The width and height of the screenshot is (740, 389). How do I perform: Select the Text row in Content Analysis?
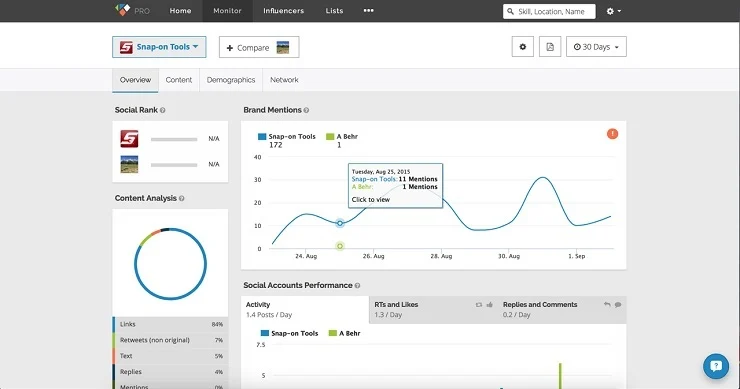click(170, 356)
